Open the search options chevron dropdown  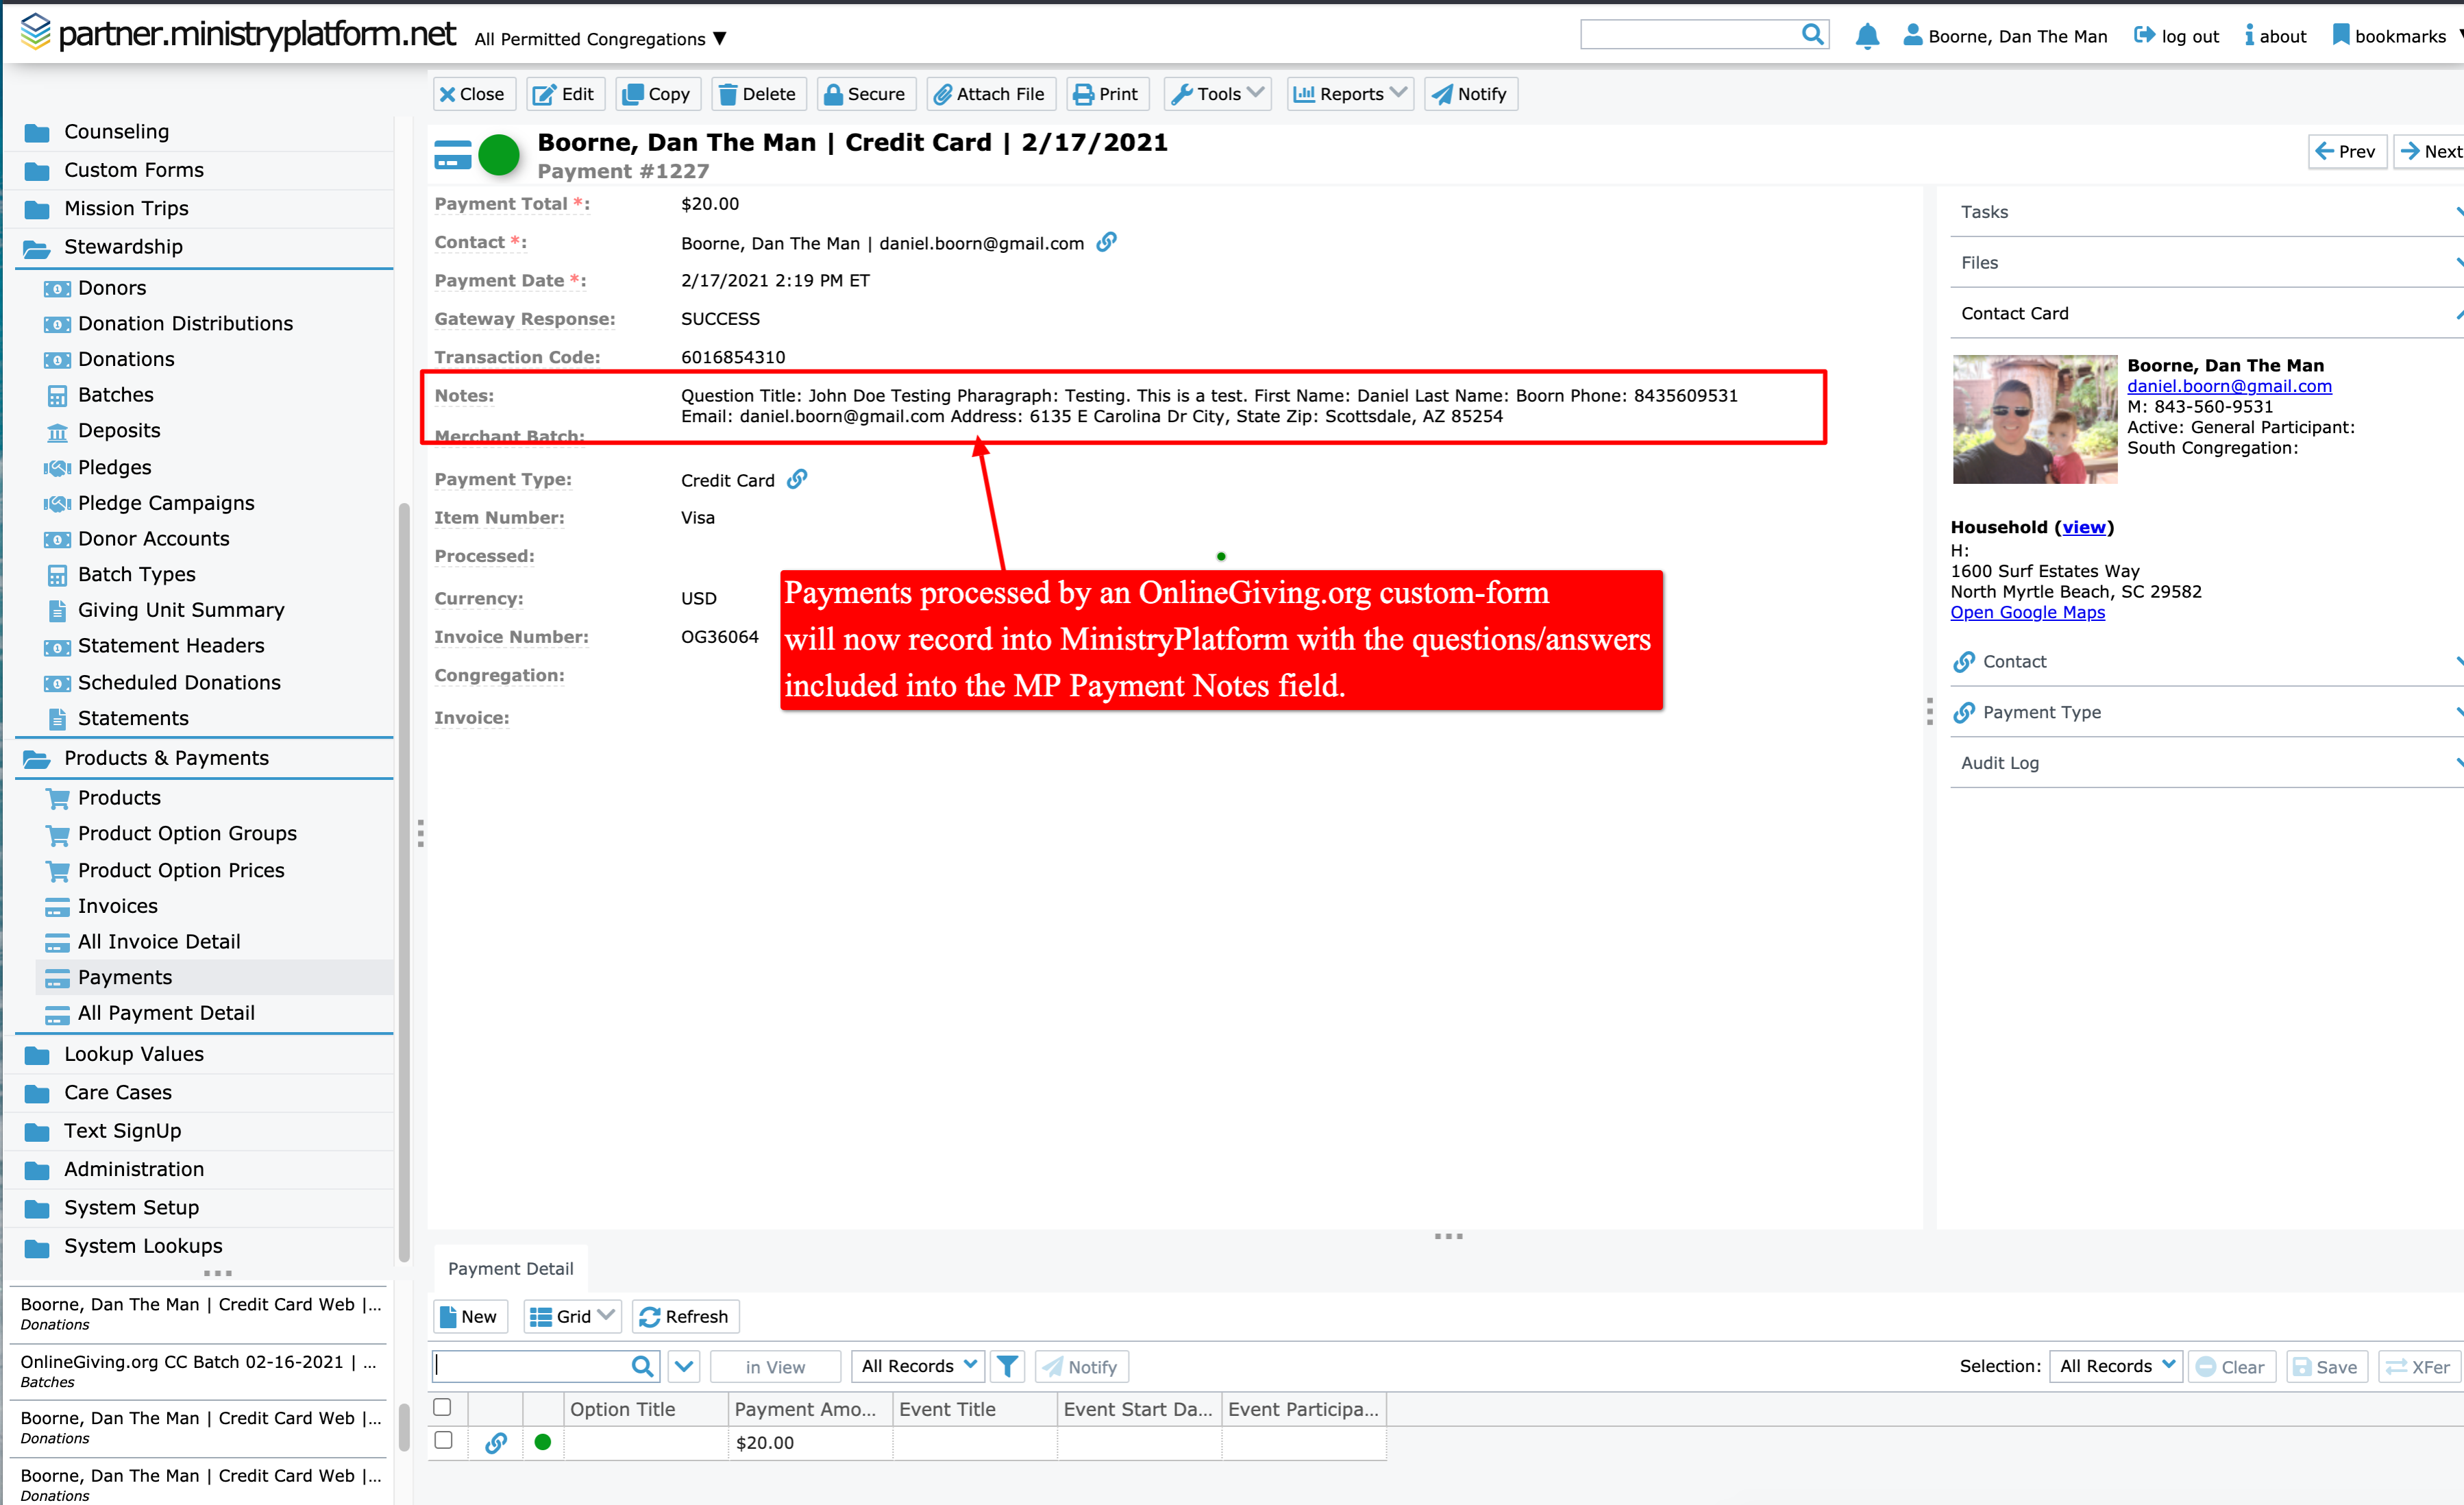point(684,1366)
